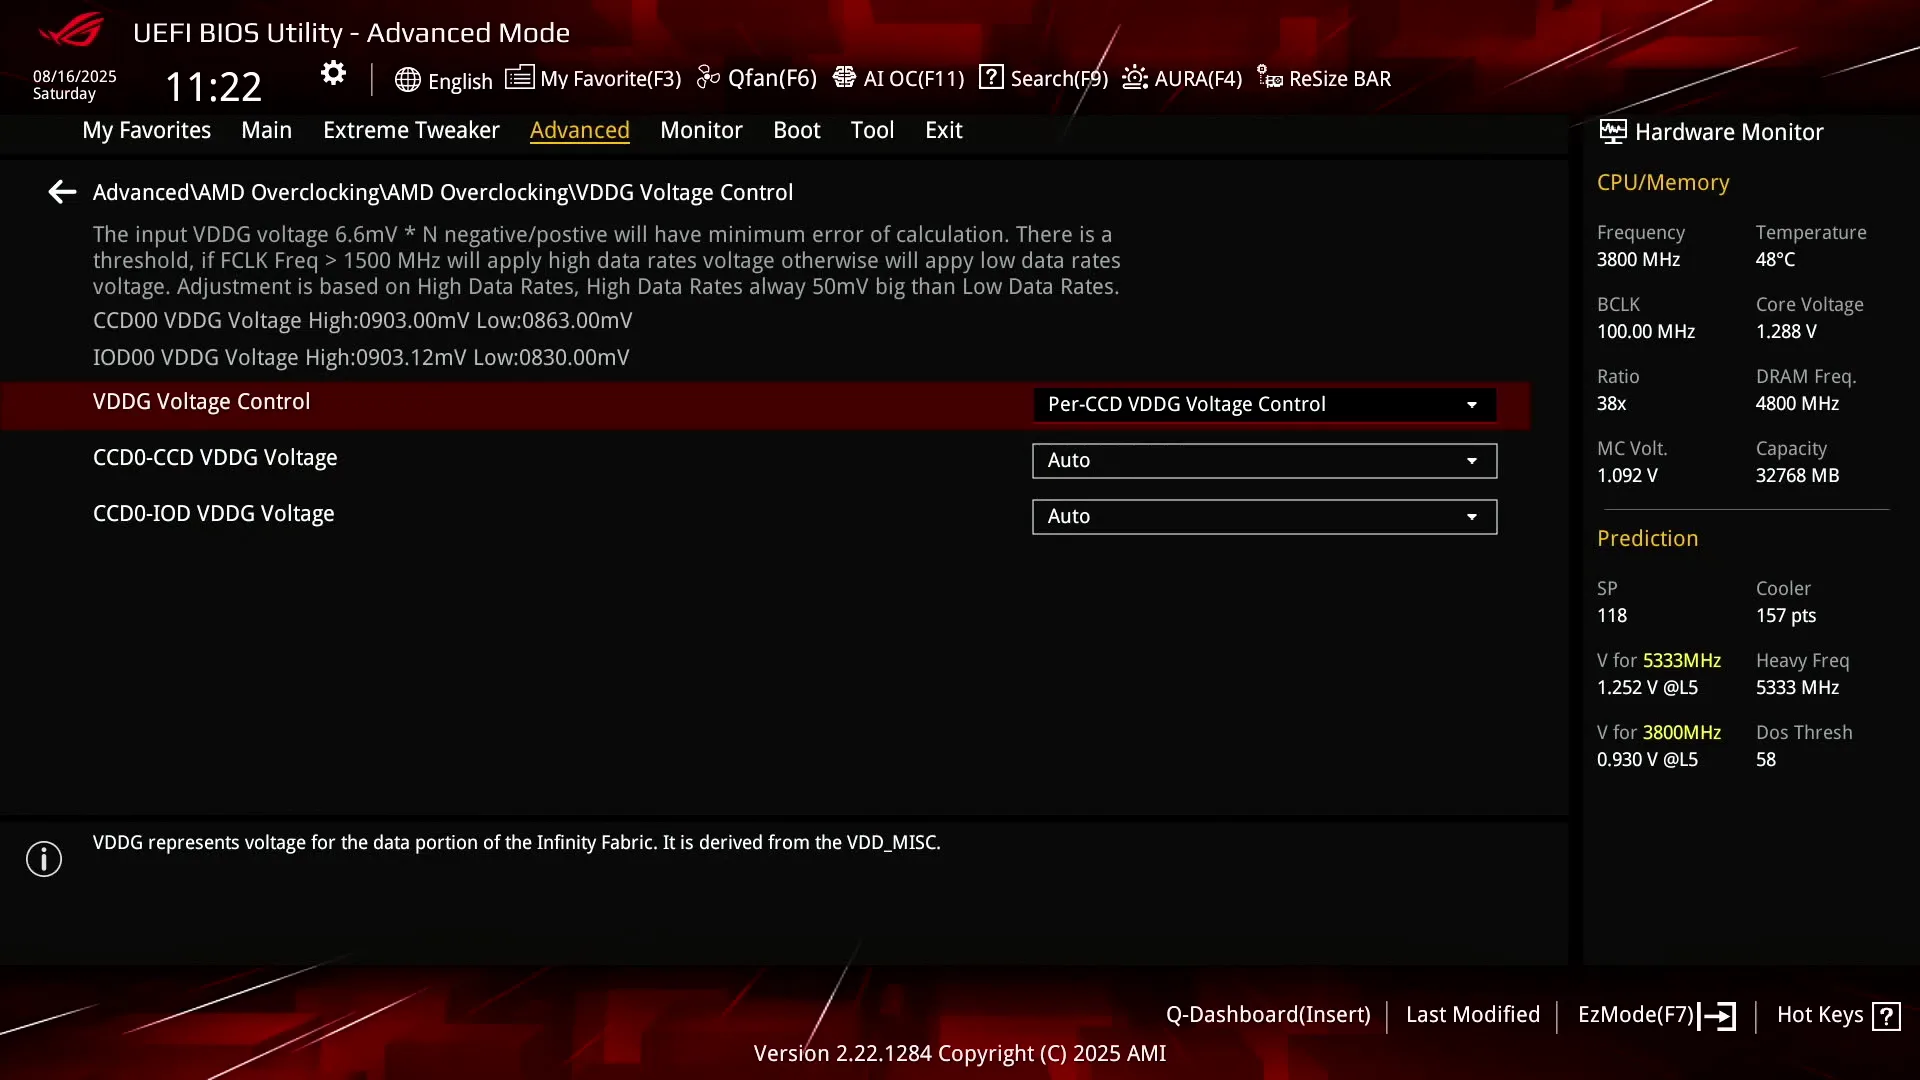Open Q-Dashboard(Insert)
This screenshot has width=1920, height=1080.
coord(1268,1015)
